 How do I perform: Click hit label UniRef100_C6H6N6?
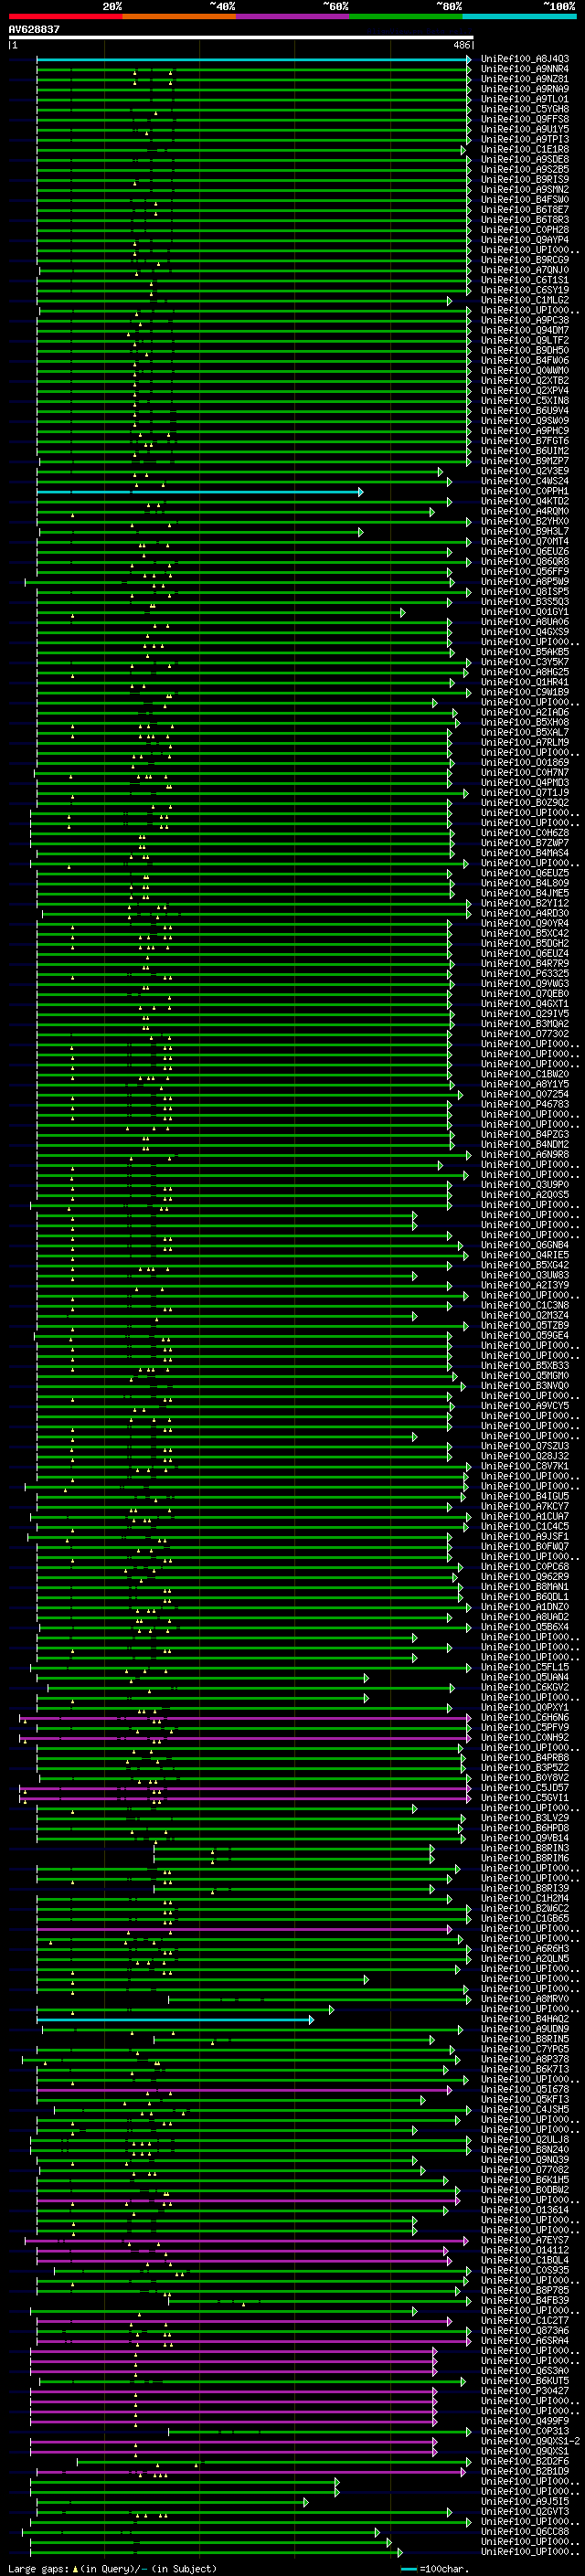(x=525, y=1718)
